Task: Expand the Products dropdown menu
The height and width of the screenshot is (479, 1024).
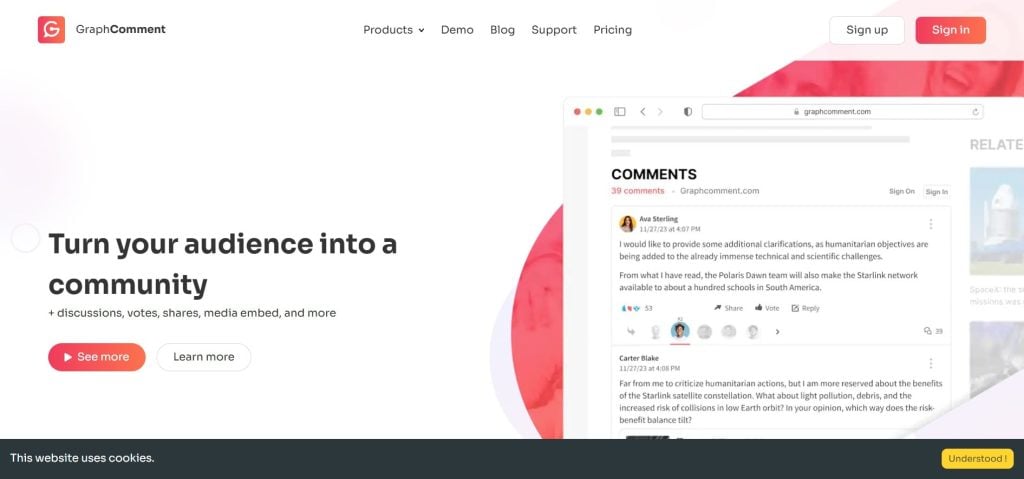Action: (393, 30)
